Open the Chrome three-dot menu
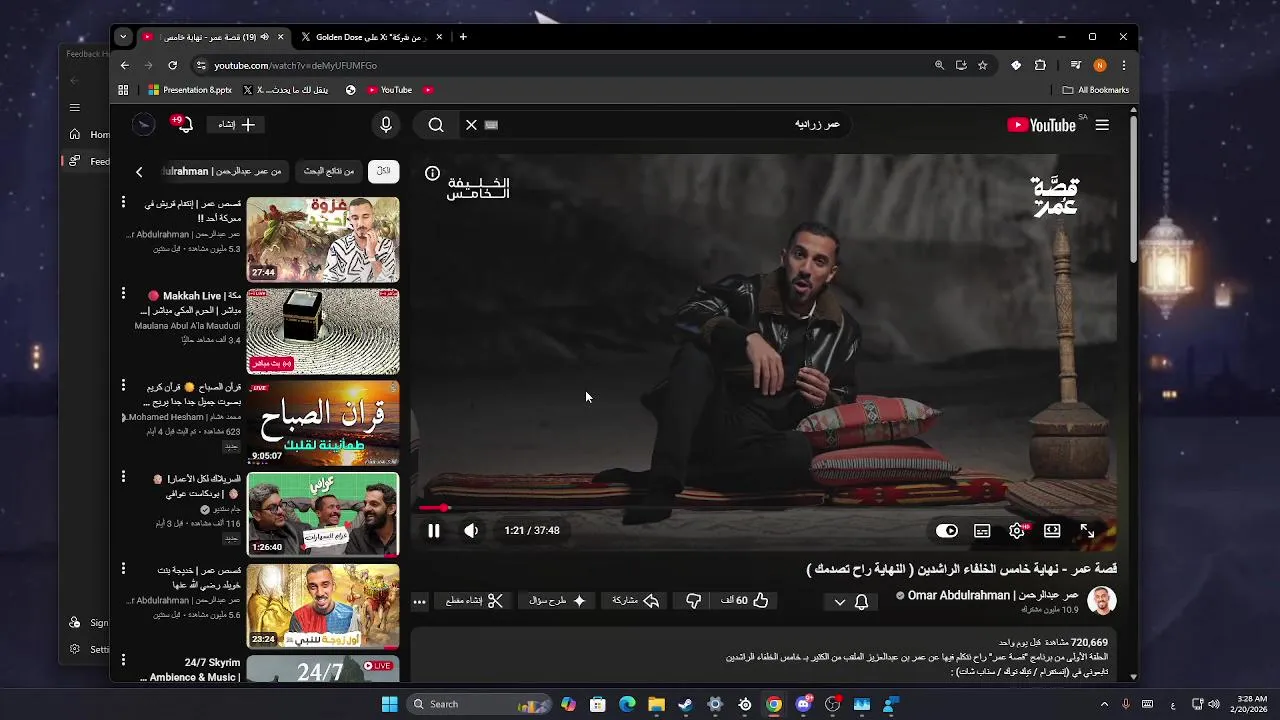Image resolution: width=1280 pixels, height=720 pixels. tap(1124, 65)
